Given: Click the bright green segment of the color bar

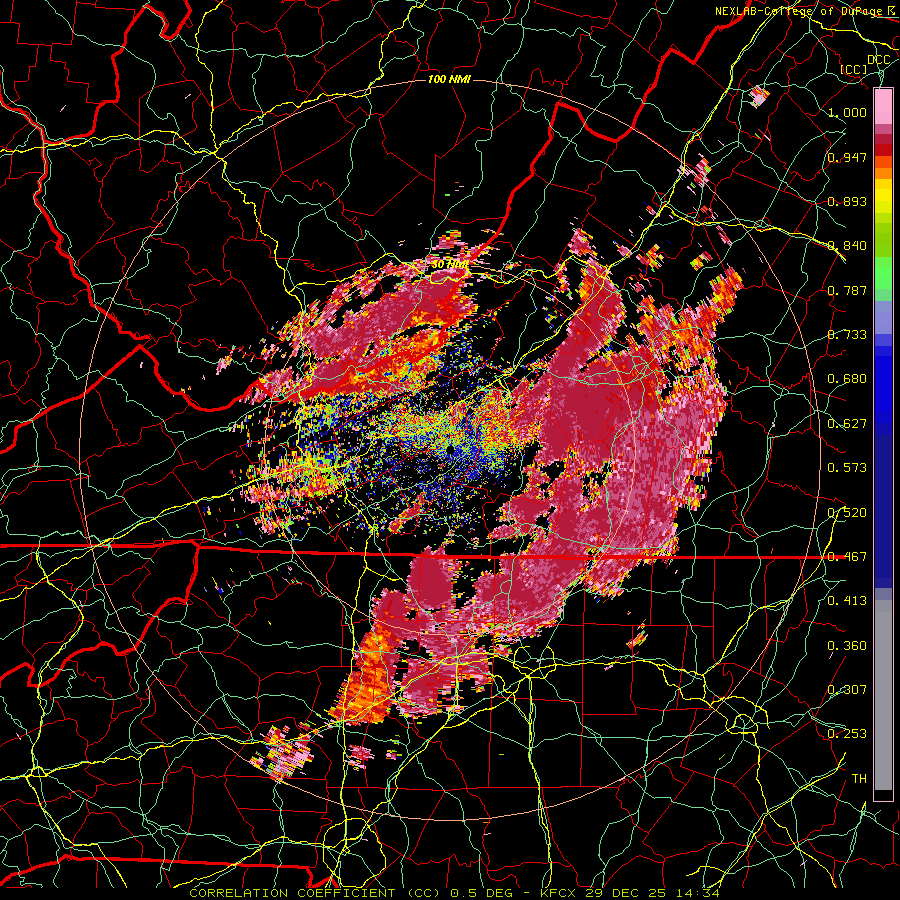Looking at the screenshot, I should tap(883, 273).
